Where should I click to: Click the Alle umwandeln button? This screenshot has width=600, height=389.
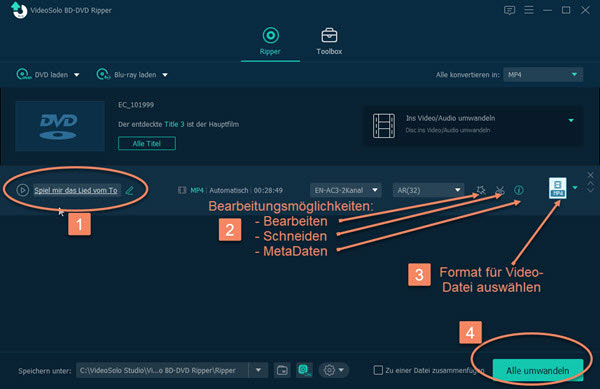point(538,370)
